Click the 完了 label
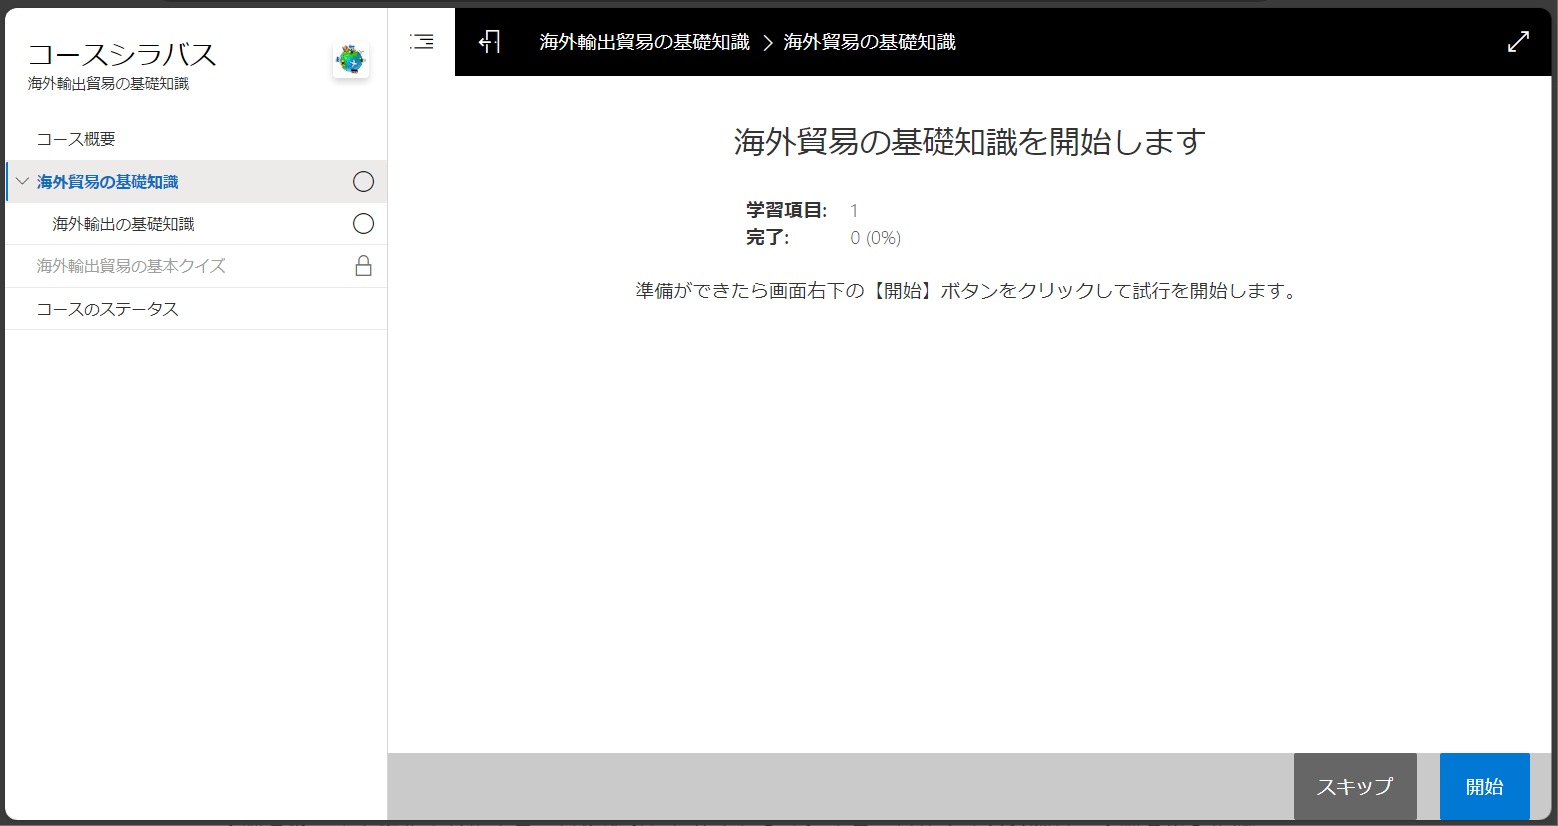The image size is (1558, 826). (767, 238)
